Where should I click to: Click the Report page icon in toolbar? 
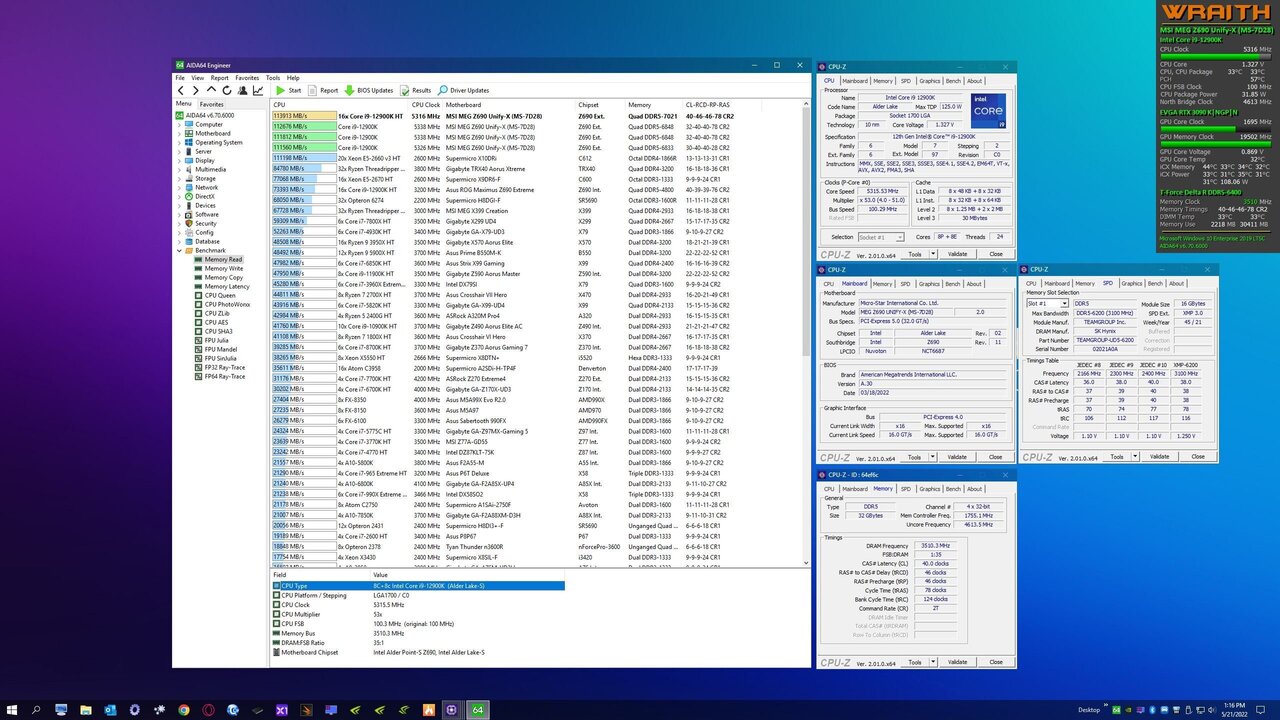click(312, 90)
